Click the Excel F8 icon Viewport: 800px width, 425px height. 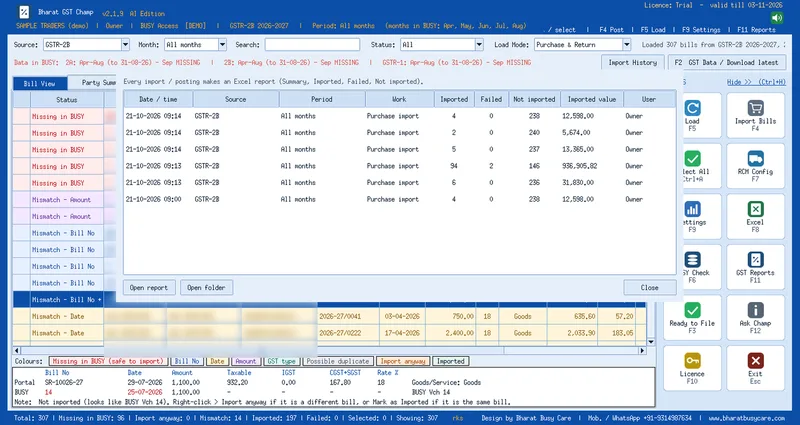[x=755, y=209]
